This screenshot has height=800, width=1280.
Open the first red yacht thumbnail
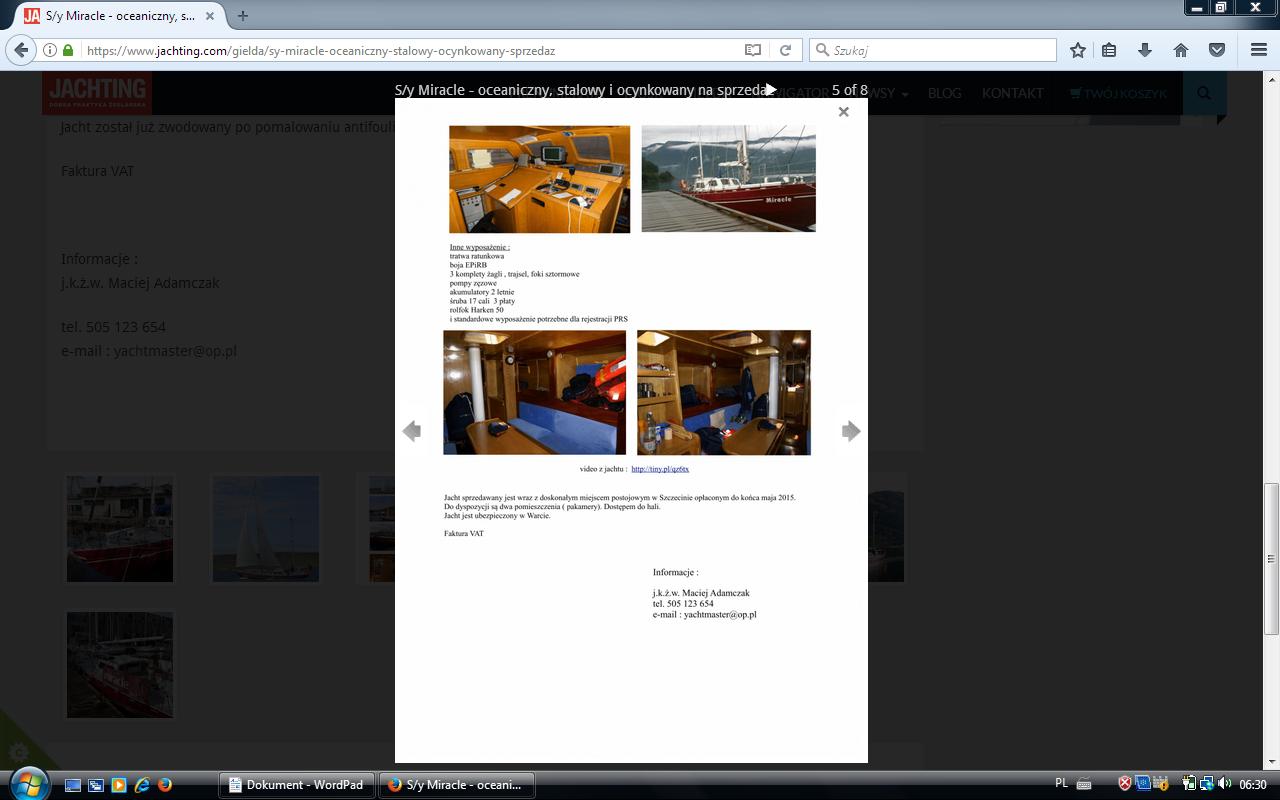coord(120,529)
